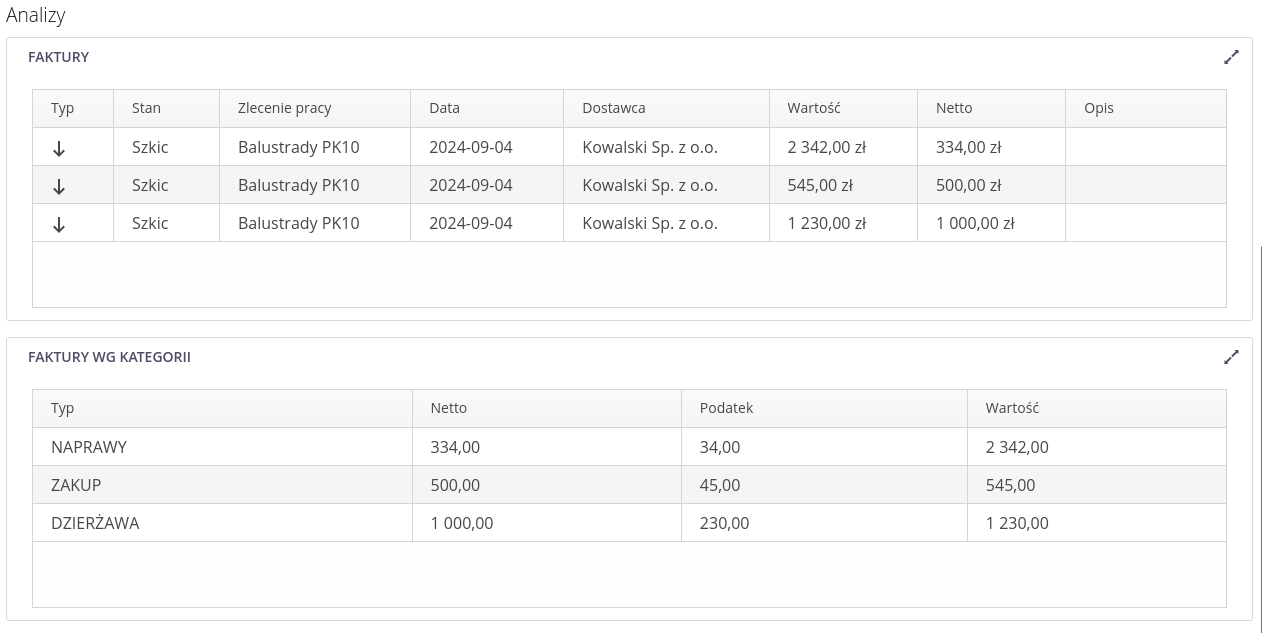Viewport: 1262px width, 633px height.
Task: Select the DZIERŻAWA category row
Action: [x=95, y=523]
